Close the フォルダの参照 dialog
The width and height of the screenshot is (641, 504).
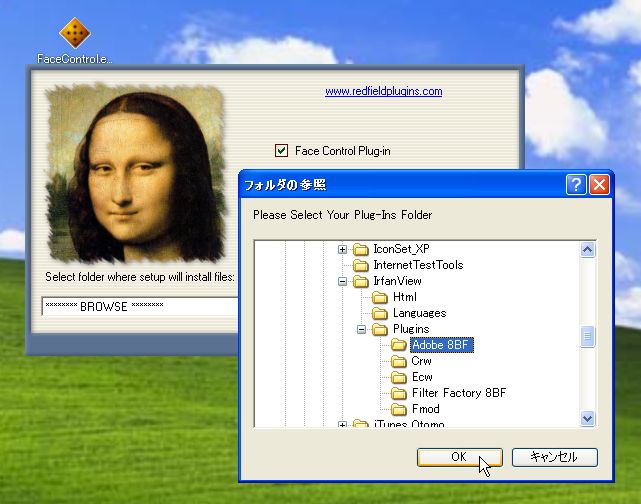599,185
